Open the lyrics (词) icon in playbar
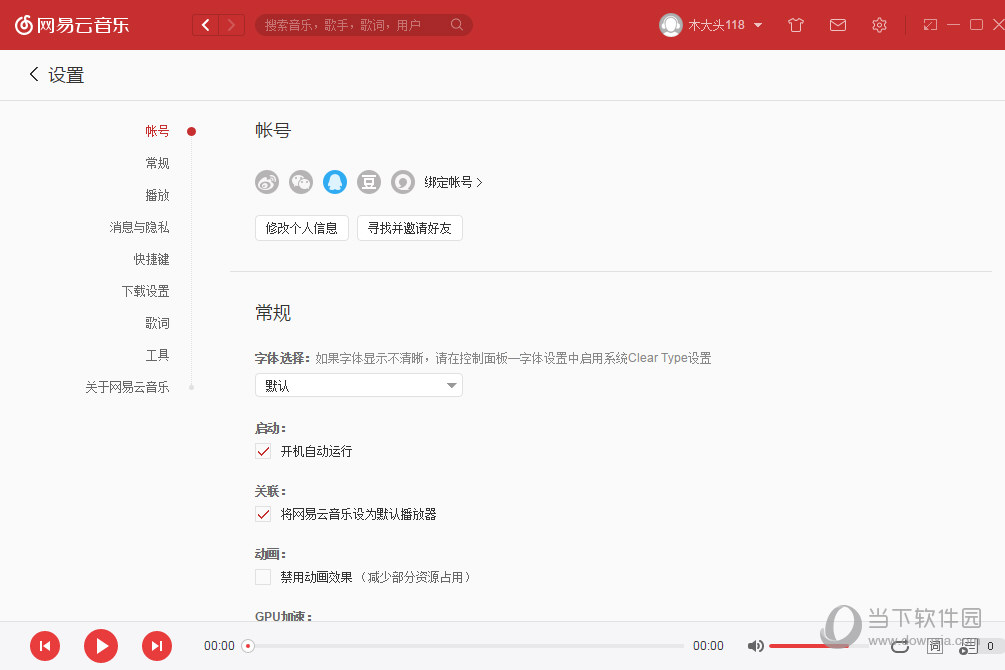1005x670 pixels. pos(934,646)
